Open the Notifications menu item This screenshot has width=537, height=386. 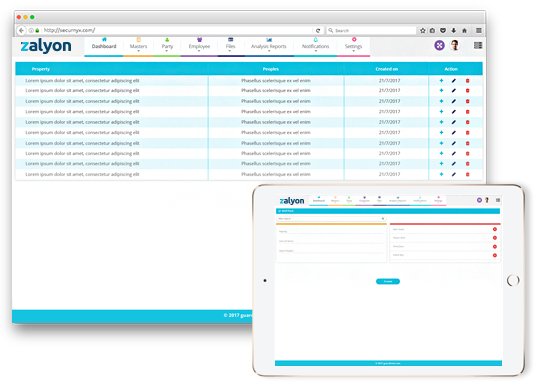[315, 46]
